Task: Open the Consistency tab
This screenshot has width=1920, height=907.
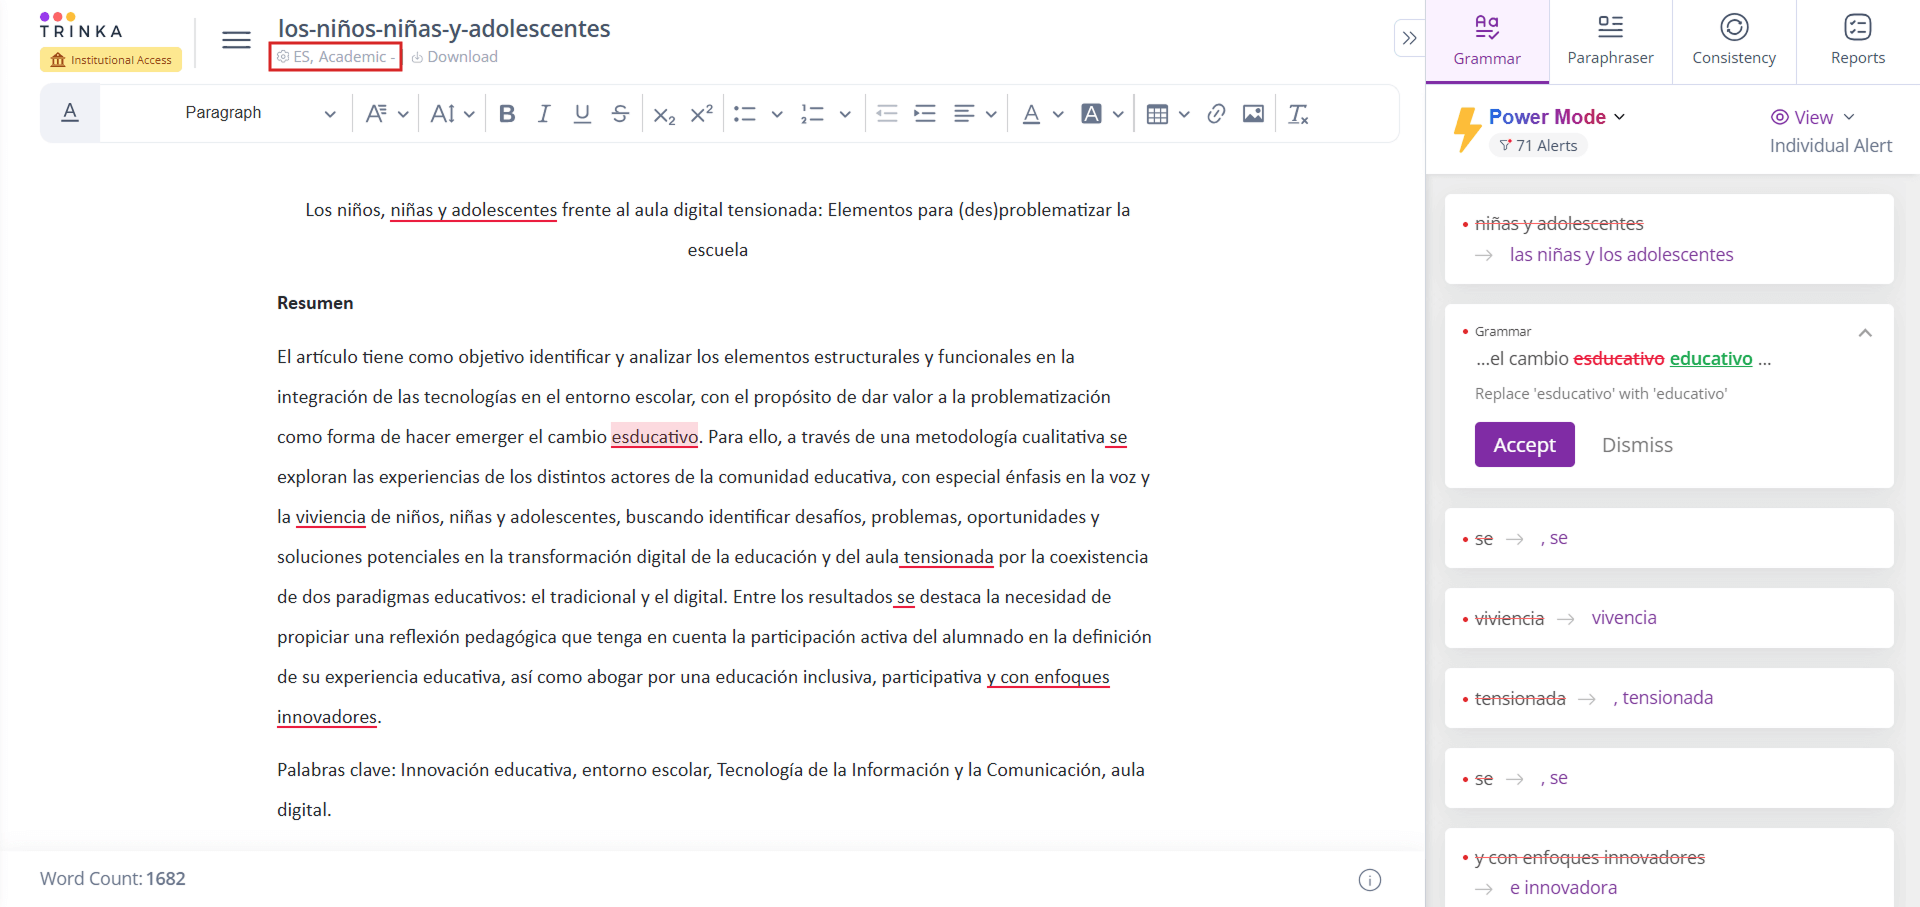Action: (1734, 41)
